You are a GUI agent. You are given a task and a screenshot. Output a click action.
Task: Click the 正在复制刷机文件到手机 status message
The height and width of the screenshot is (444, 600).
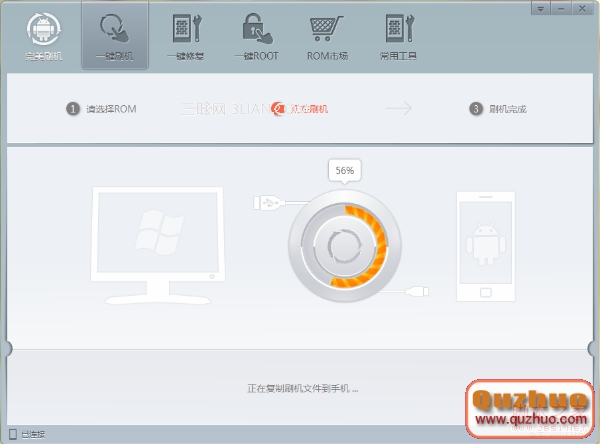[x=303, y=388]
